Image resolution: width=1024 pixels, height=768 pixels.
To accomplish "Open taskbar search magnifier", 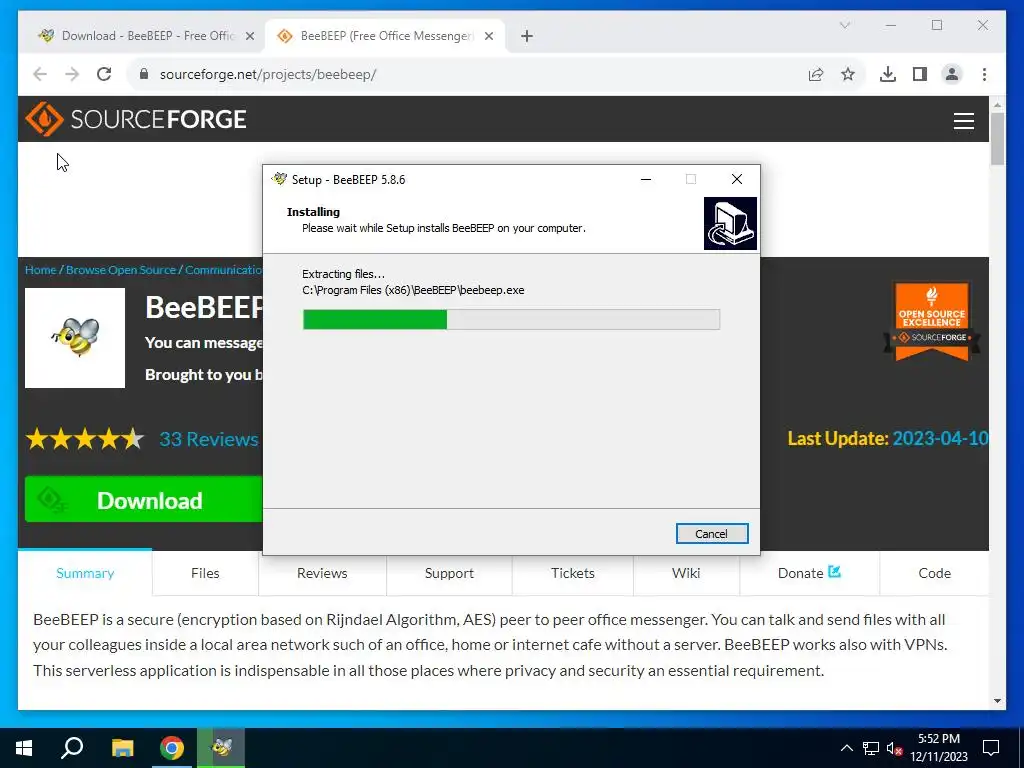I will [x=72, y=748].
